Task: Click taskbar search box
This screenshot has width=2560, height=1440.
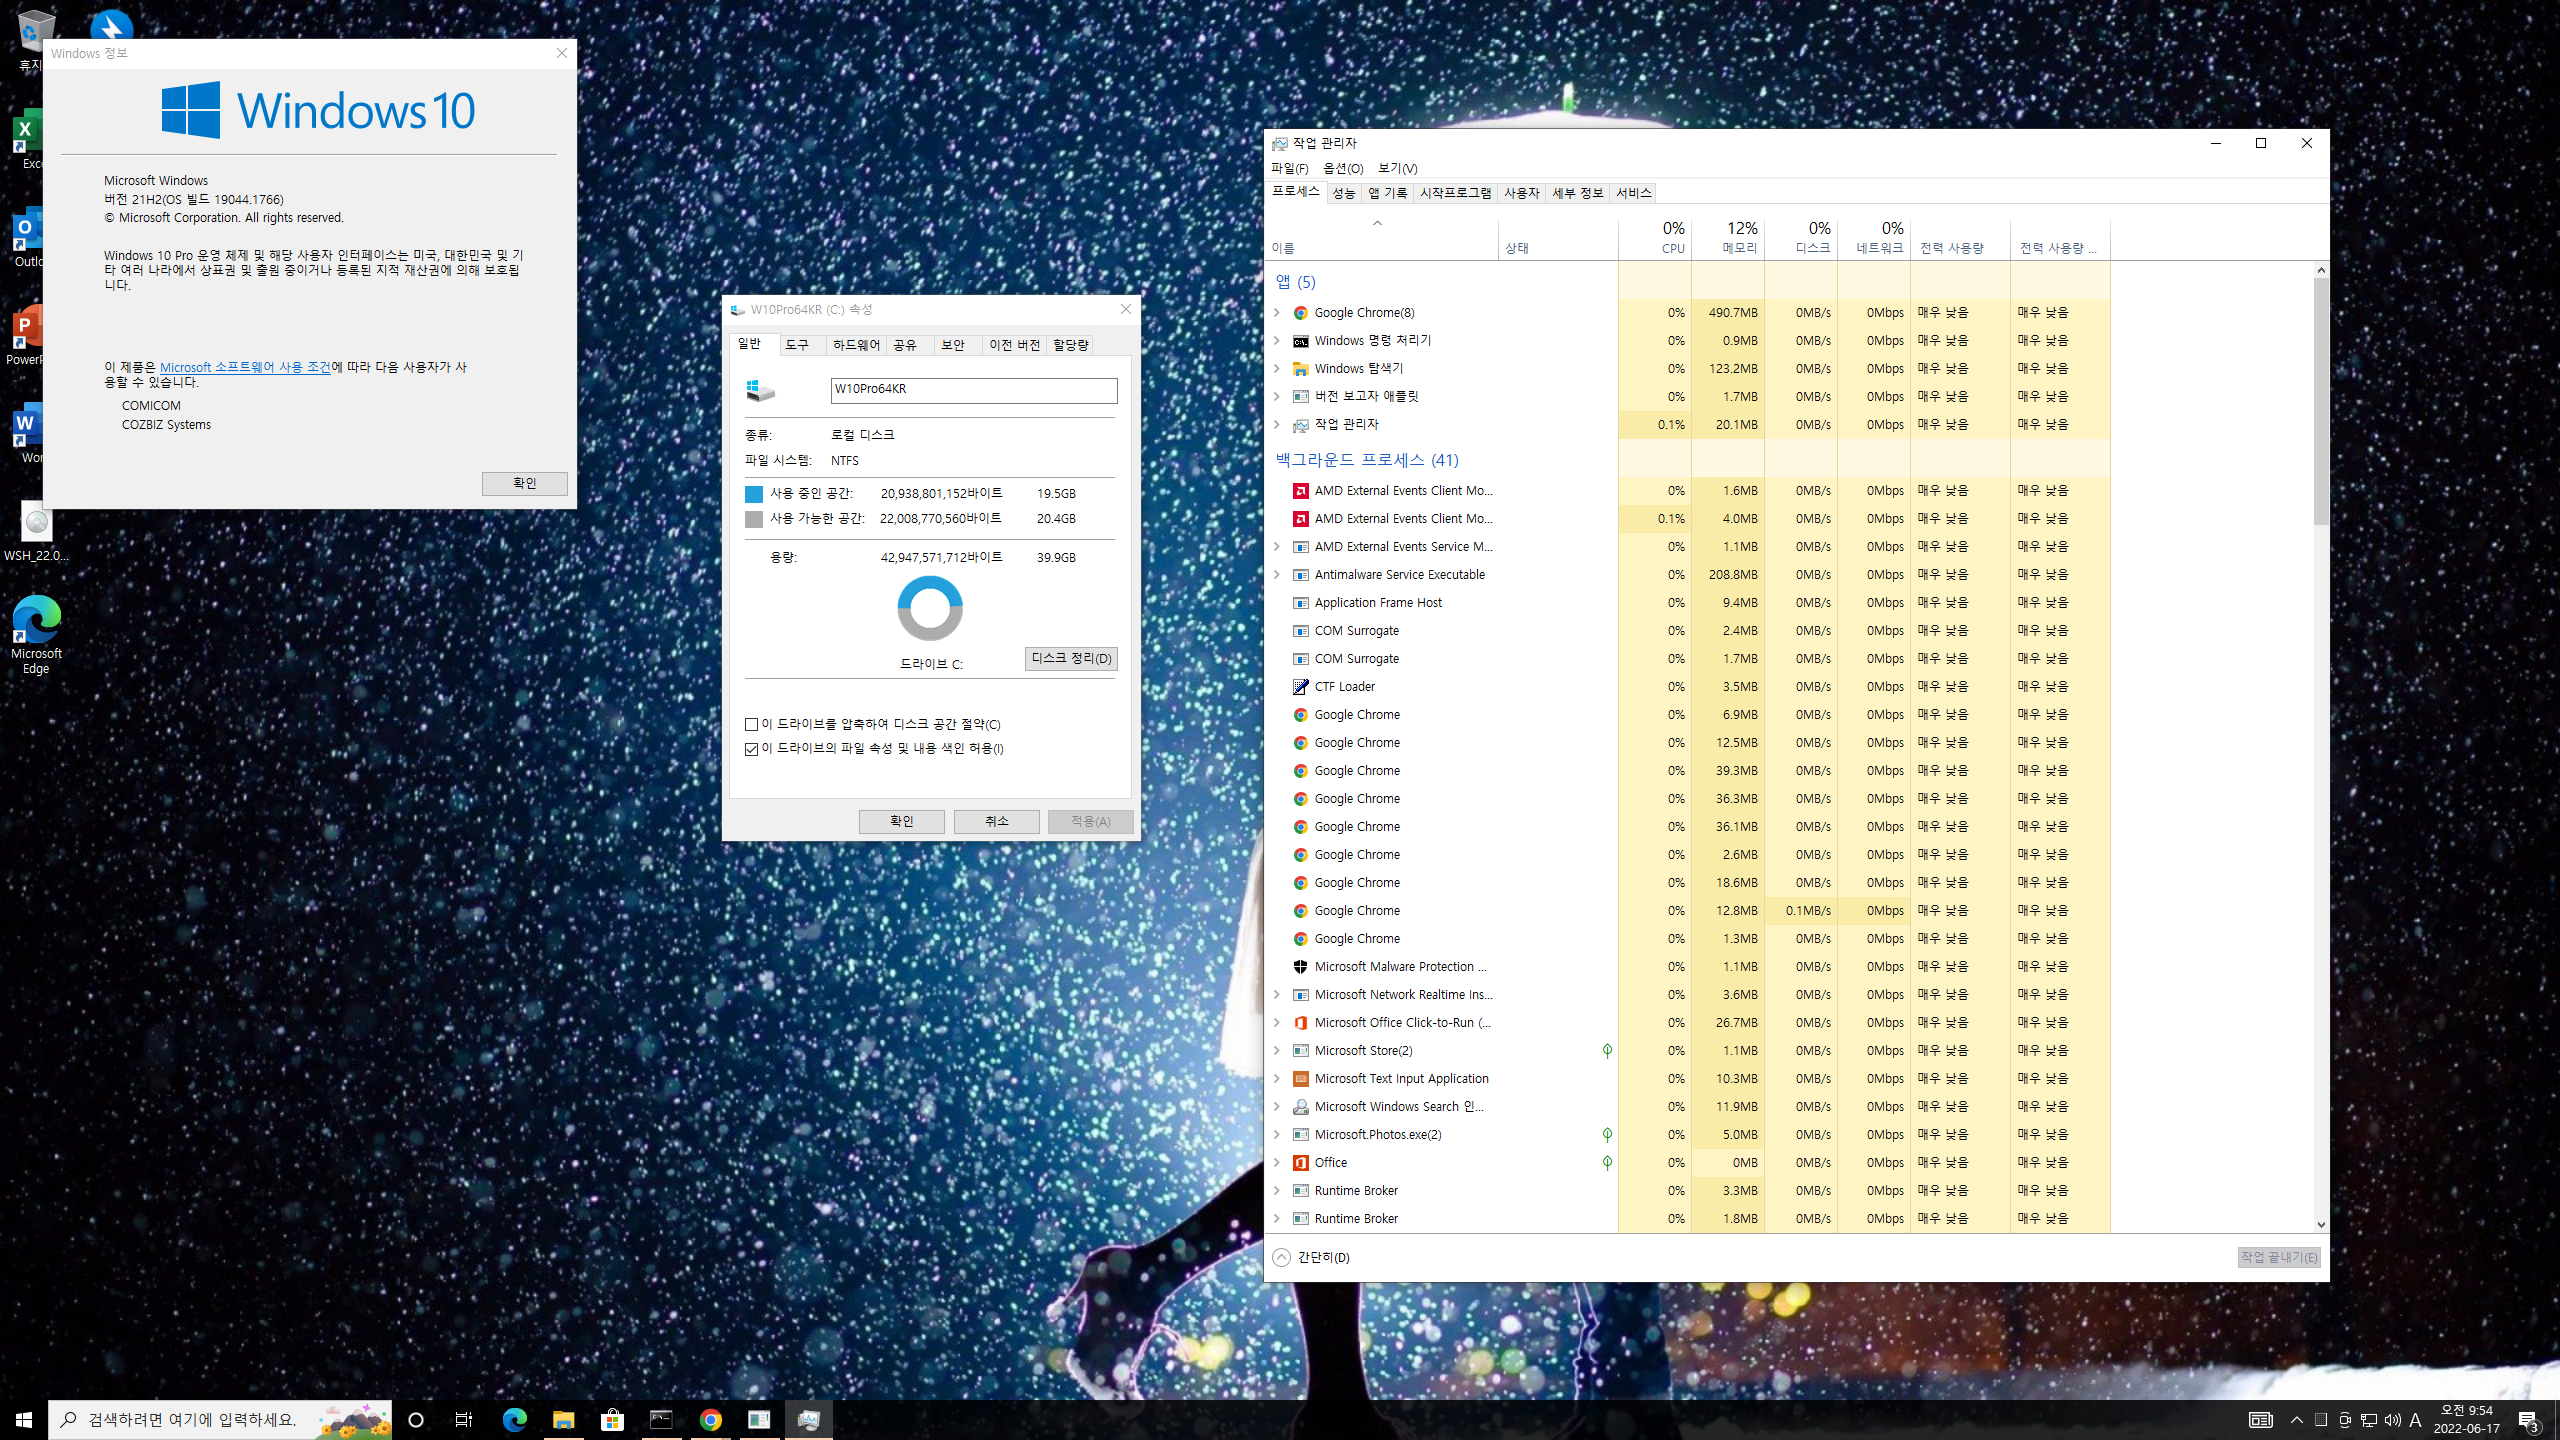Action: click(x=220, y=1419)
